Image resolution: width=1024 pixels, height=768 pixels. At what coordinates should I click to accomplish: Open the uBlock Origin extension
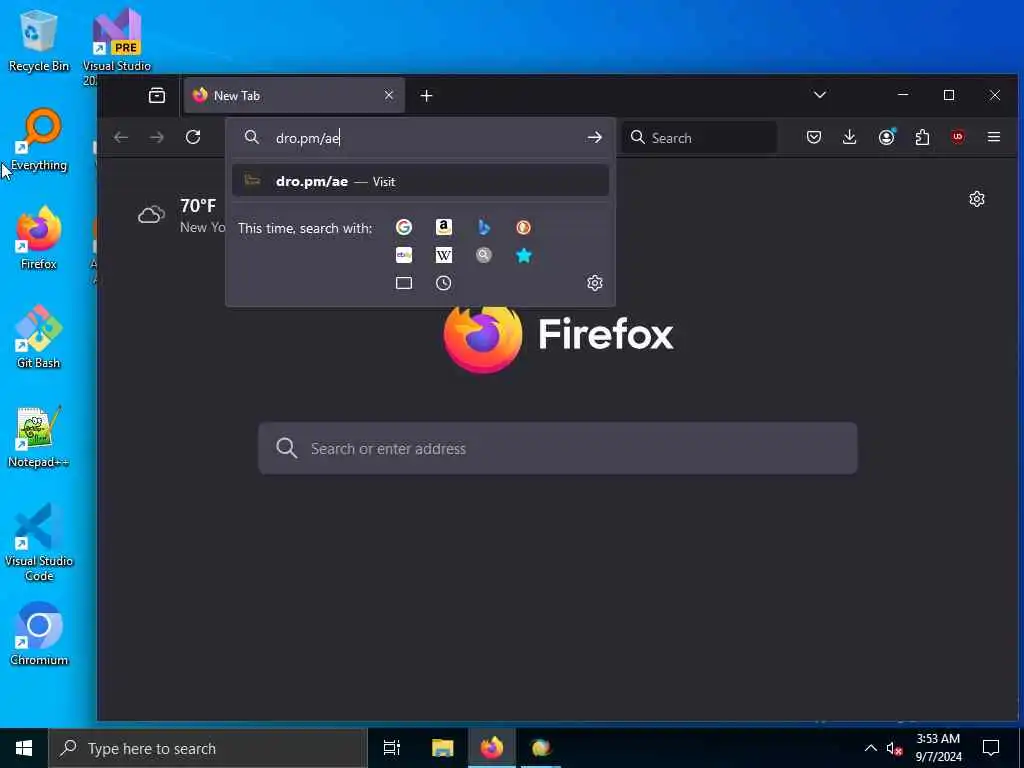click(x=958, y=137)
